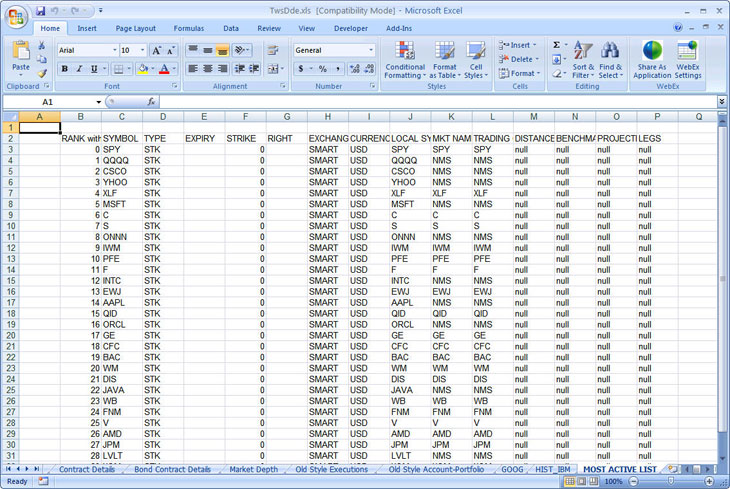Viewport: 730px width, 489px height.
Task: Click the AutoSum sigma icon
Action: pos(556,45)
